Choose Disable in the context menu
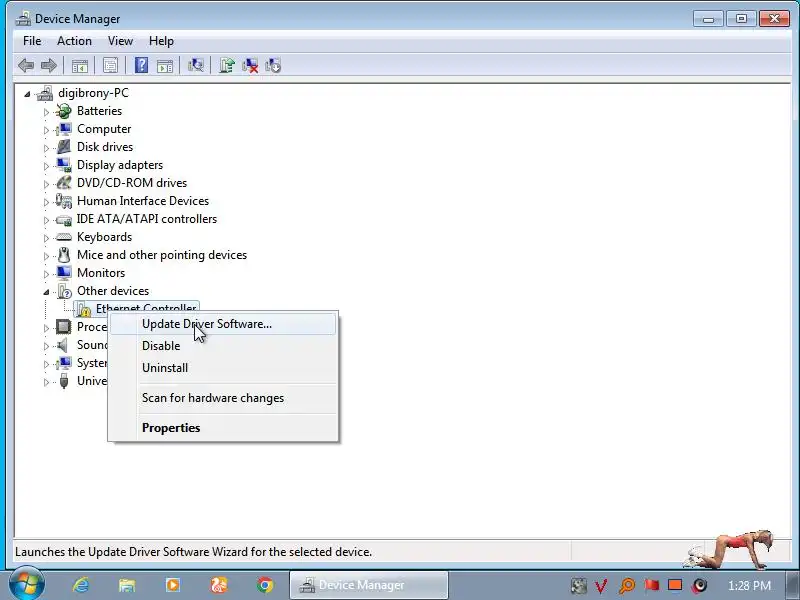The height and width of the screenshot is (600, 800). [223, 346]
